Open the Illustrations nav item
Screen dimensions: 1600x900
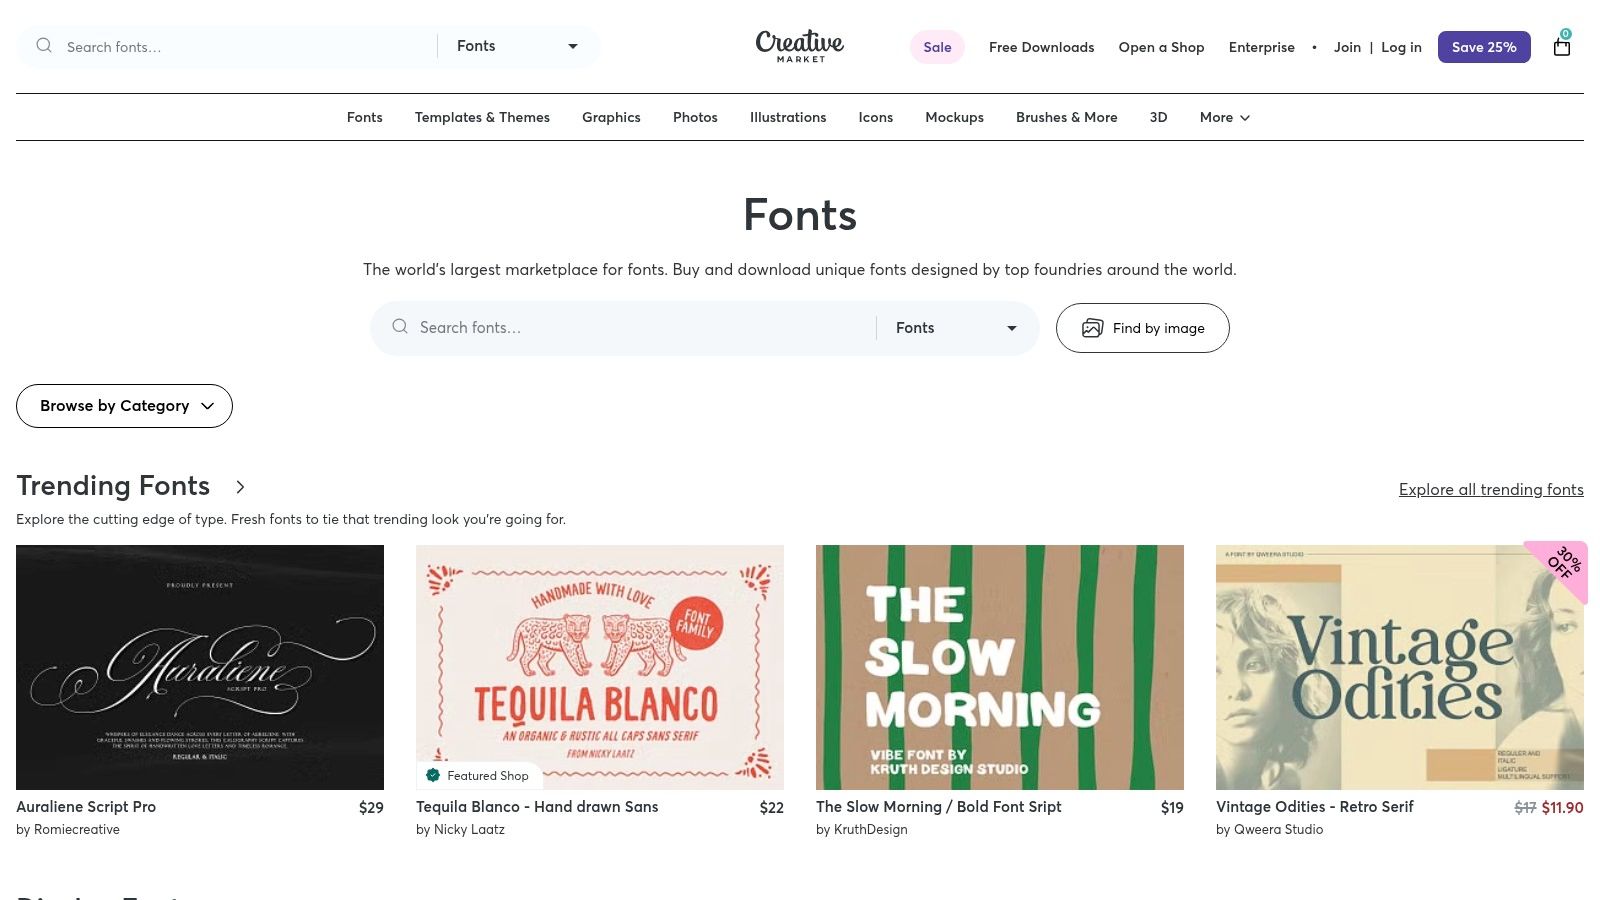click(x=788, y=117)
